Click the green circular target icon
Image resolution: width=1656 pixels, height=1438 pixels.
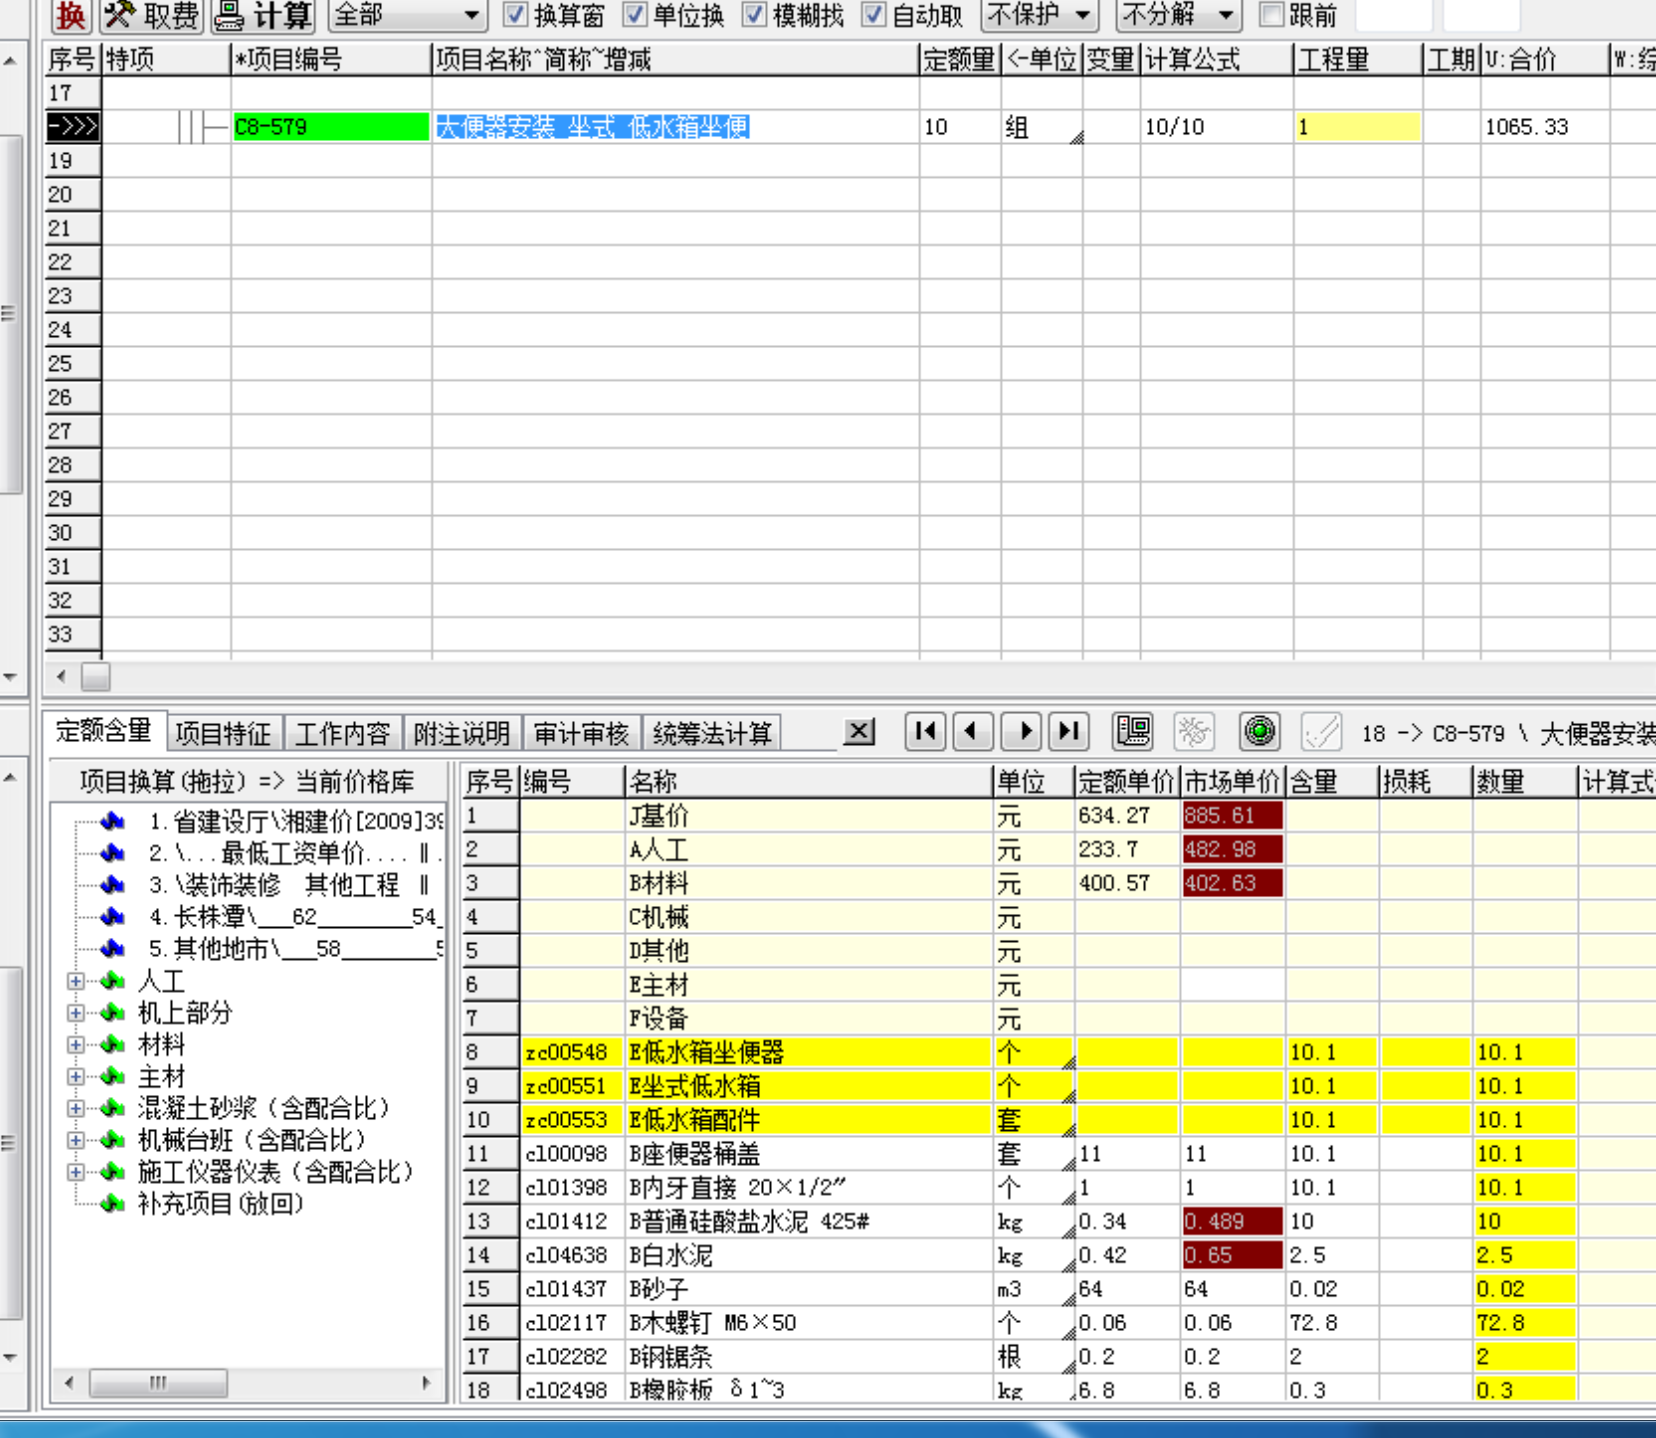tap(1260, 732)
